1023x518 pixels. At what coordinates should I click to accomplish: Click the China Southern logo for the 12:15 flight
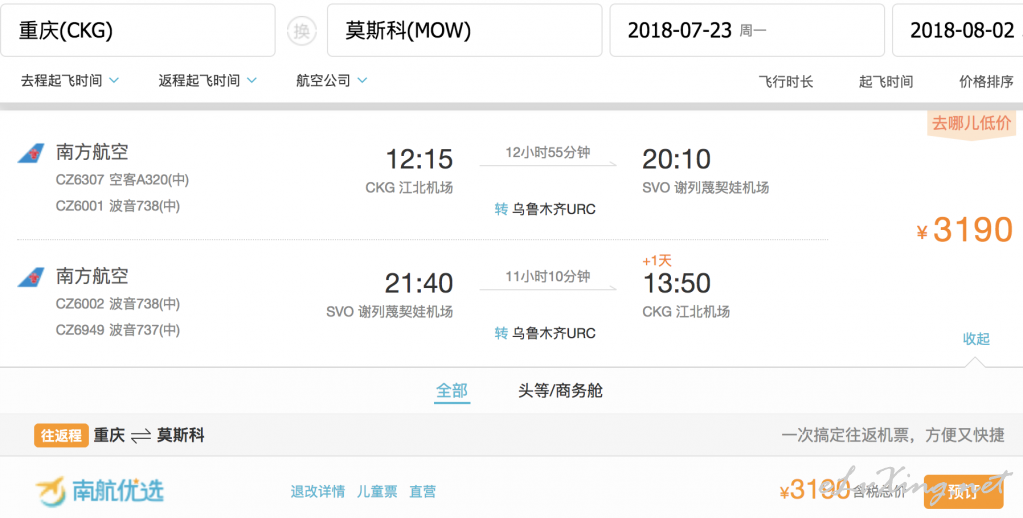point(31,153)
